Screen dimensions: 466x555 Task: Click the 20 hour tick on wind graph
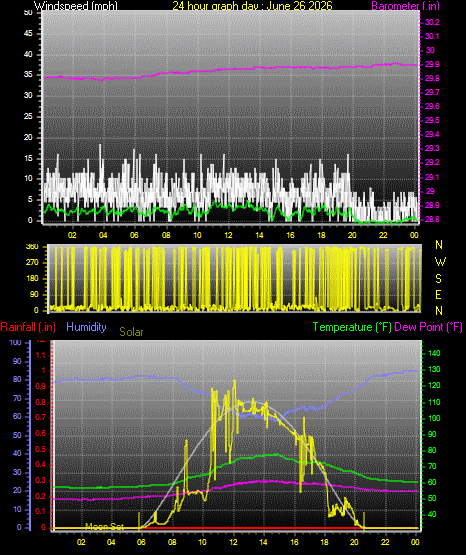tap(352, 235)
